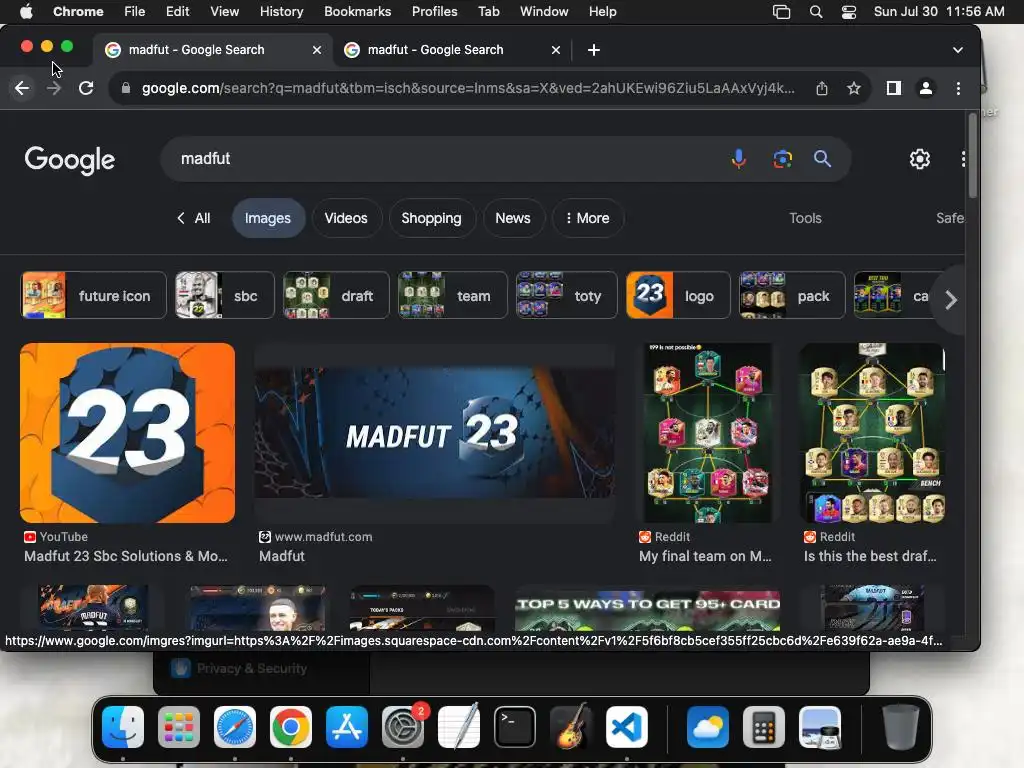Filter images by team chip
This screenshot has width=1024, height=768.
click(x=453, y=296)
